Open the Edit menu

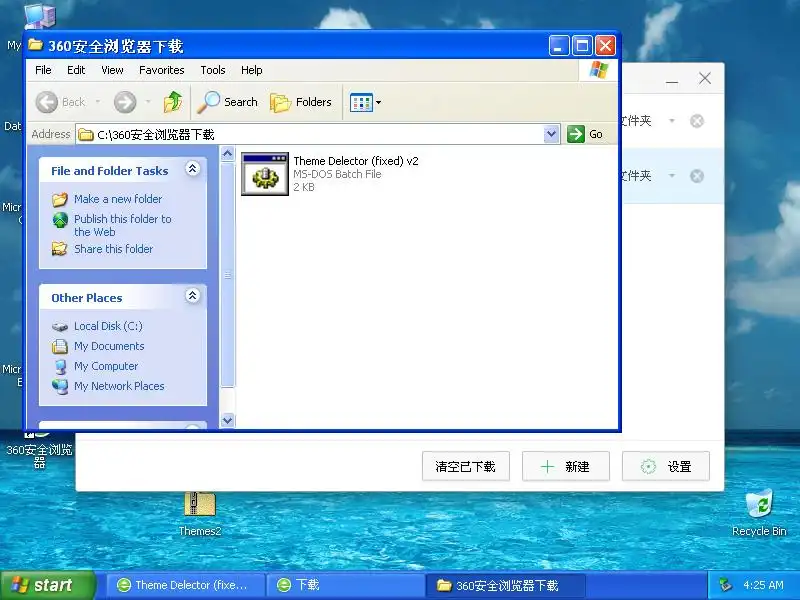pyautogui.click(x=76, y=70)
